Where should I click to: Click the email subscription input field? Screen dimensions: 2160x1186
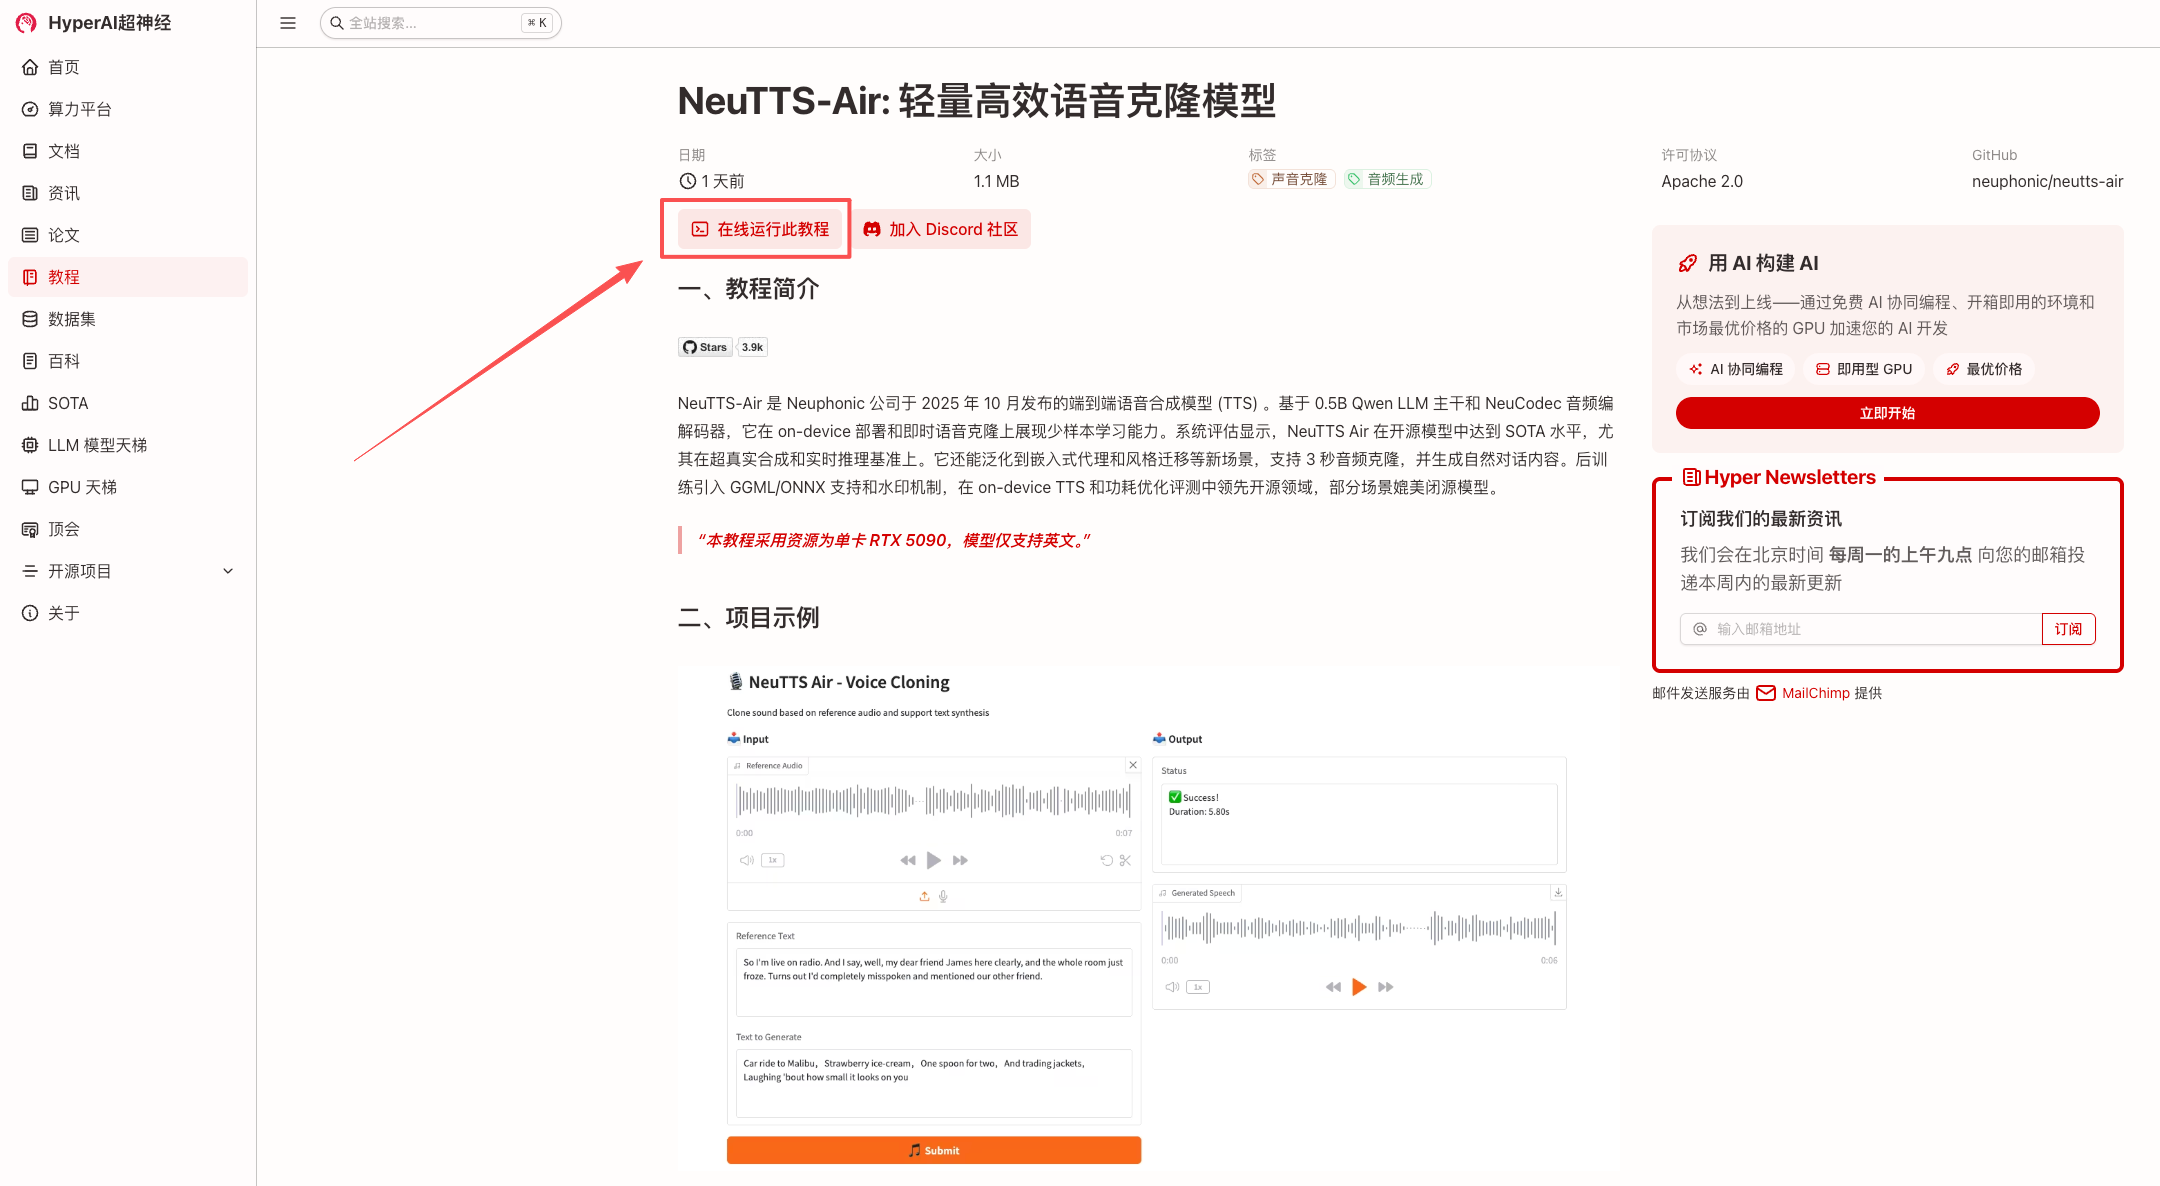point(1860,629)
